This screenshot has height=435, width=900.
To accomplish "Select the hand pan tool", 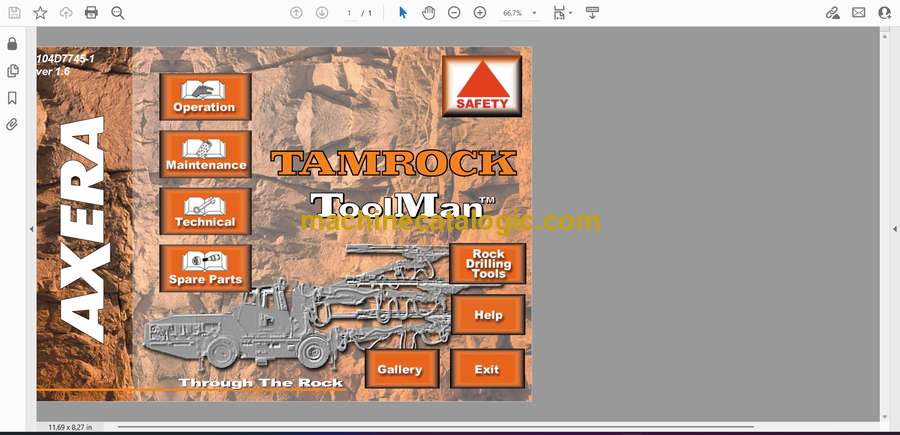I will 428,13.
